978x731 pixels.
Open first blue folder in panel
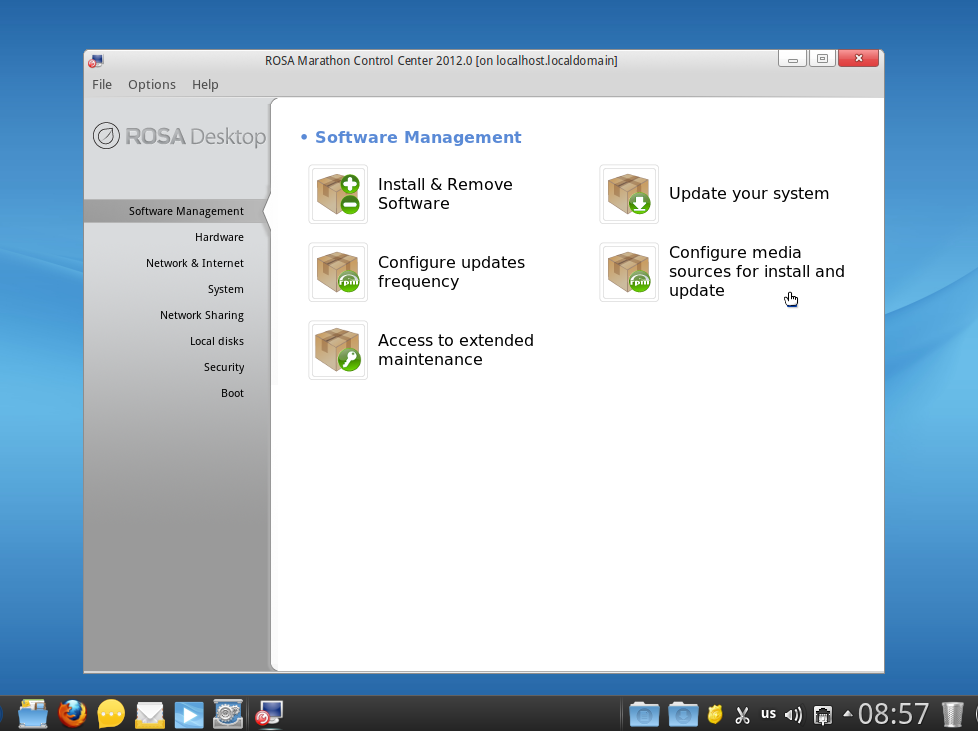(x=644, y=714)
